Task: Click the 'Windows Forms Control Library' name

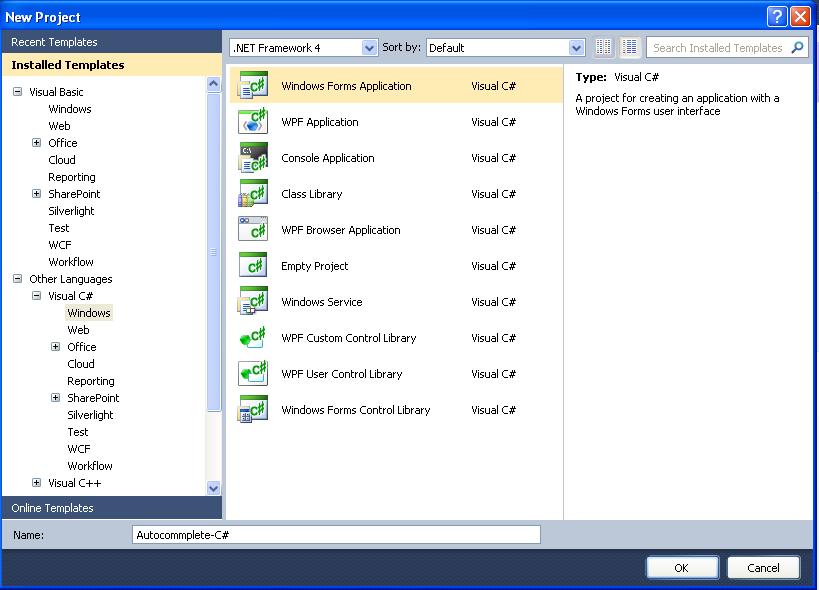Action: pyautogui.click(x=355, y=410)
